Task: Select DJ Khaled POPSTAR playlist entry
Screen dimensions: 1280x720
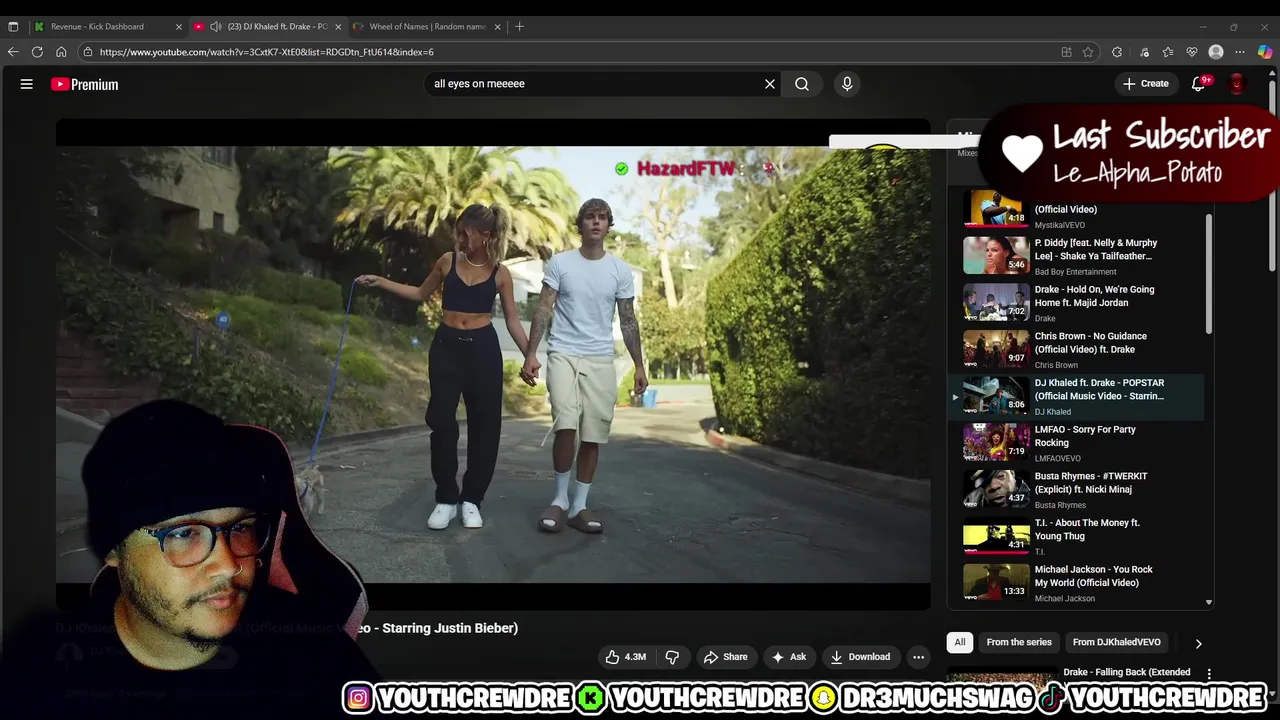Action: (x=1076, y=396)
